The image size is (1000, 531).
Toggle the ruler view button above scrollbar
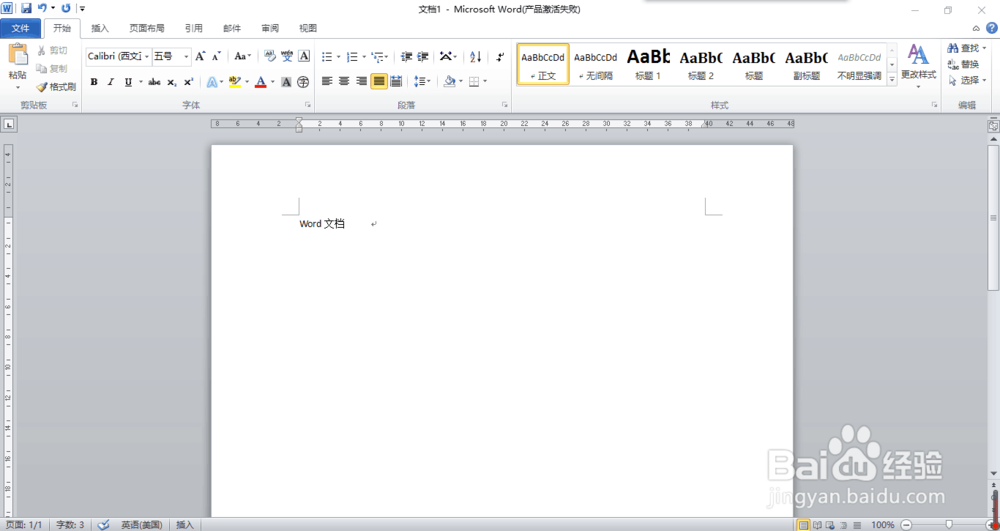pos(993,126)
